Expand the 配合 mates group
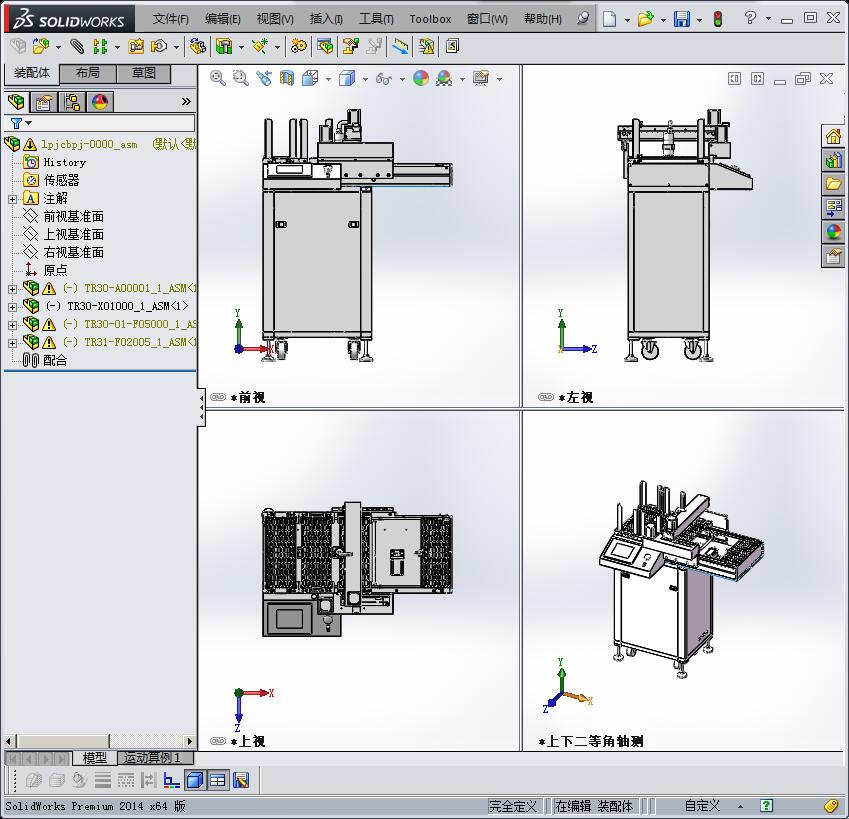The height and width of the screenshot is (819, 849). pyautogui.click(x=45, y=360)
